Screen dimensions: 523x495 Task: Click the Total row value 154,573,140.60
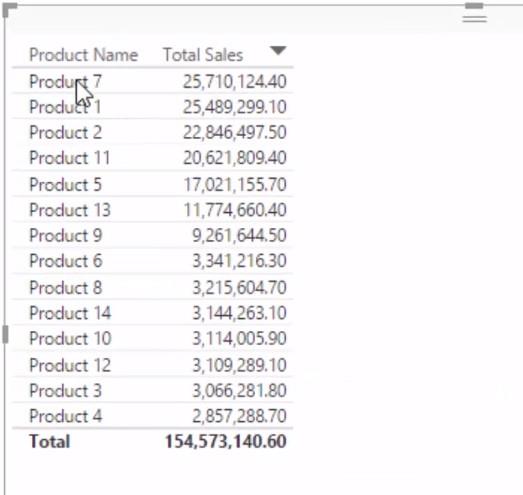pos(226,441)
